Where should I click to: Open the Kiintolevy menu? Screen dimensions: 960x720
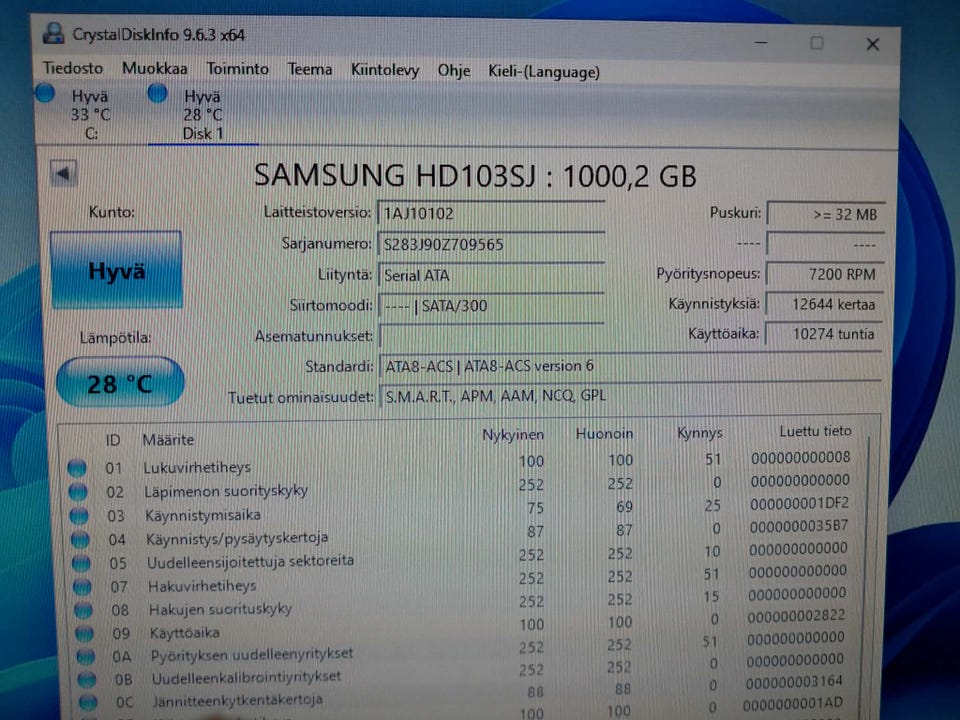click(384, 70)
